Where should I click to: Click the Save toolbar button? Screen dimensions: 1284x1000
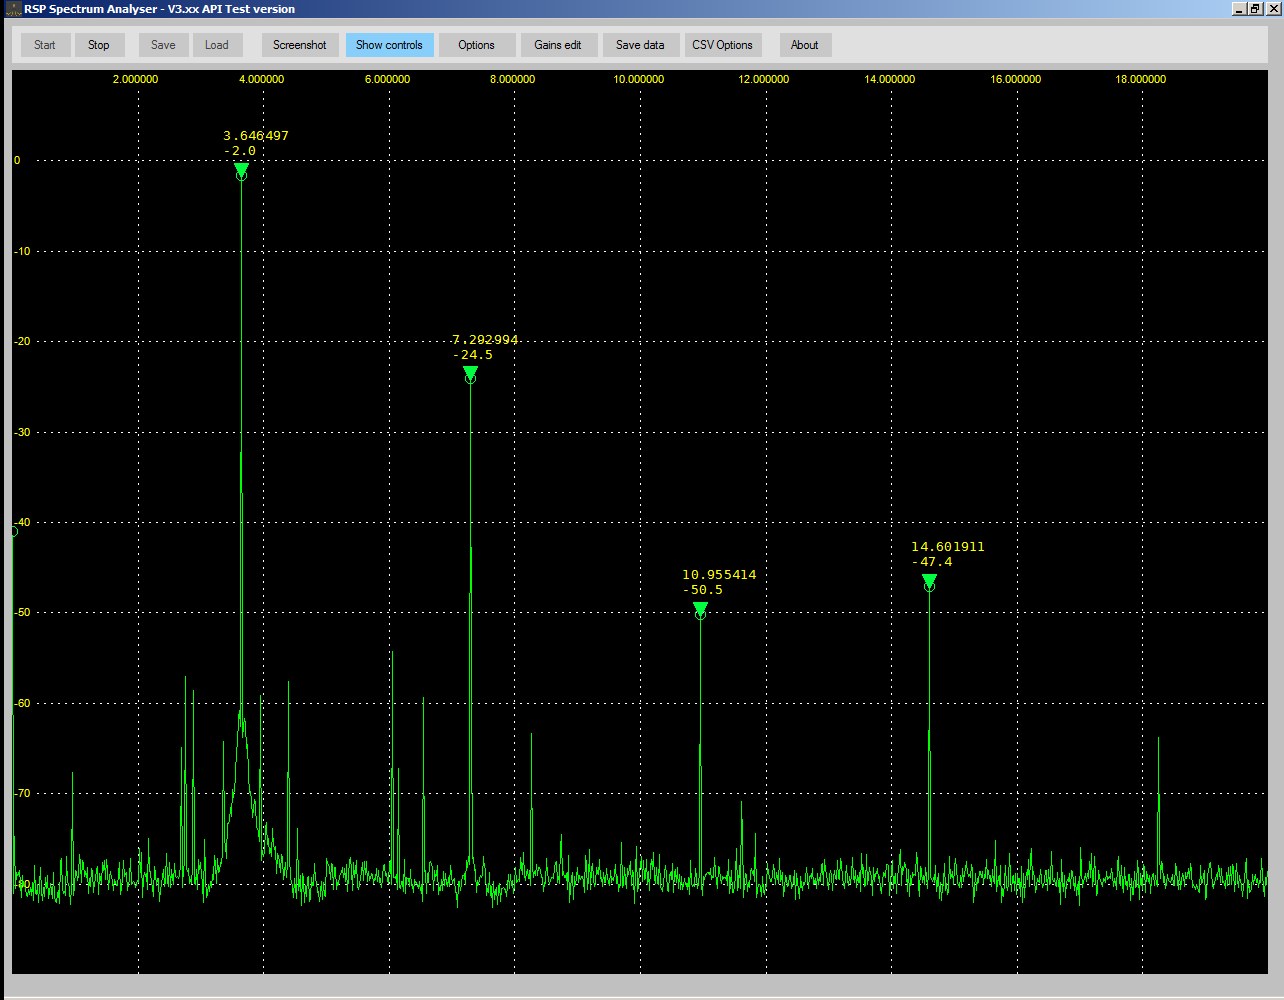click(x=163, y=45)
